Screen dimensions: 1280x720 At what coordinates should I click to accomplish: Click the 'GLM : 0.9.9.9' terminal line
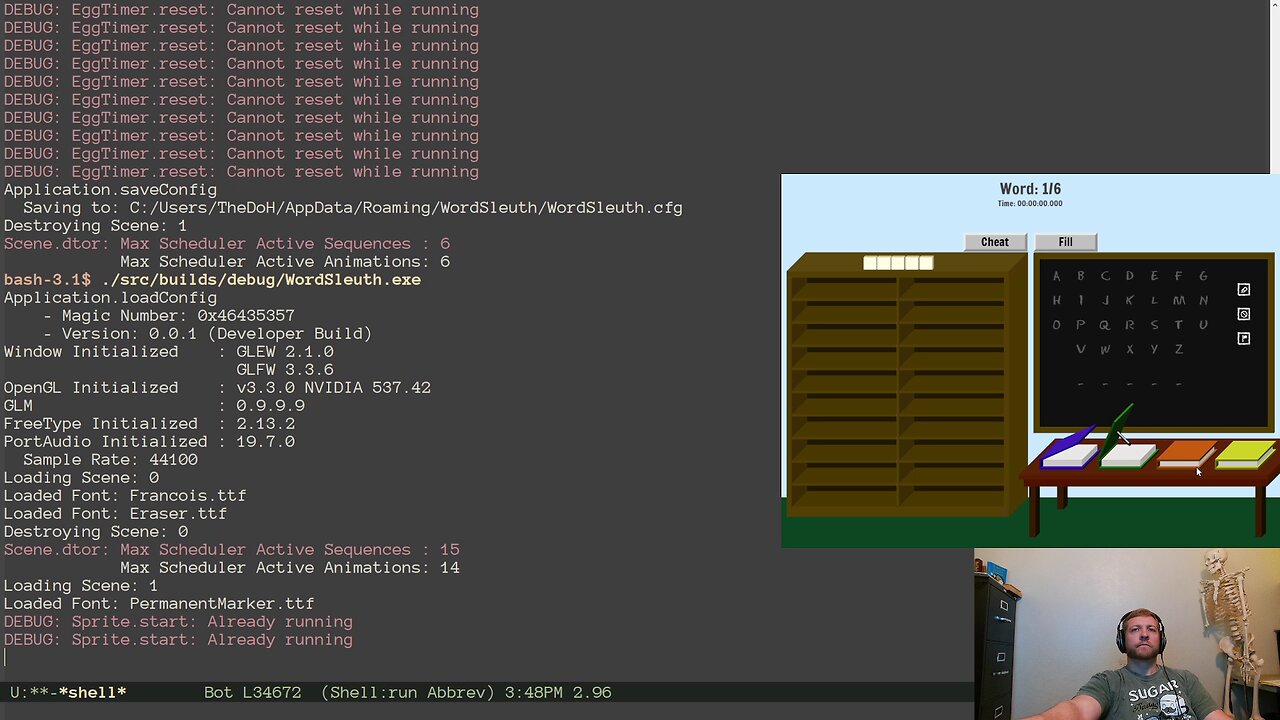click(x=154, y=406)
